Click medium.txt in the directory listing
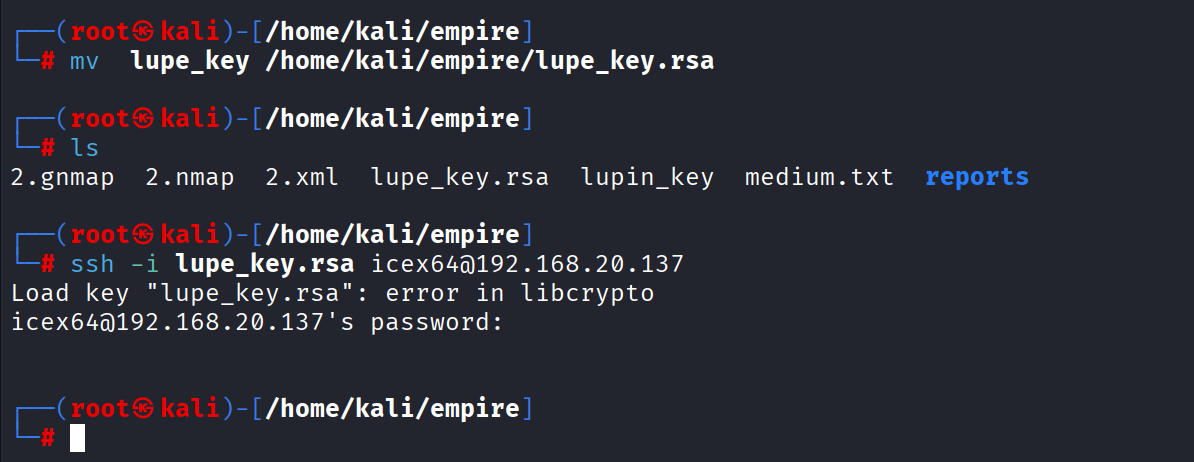 pos(819,178)
